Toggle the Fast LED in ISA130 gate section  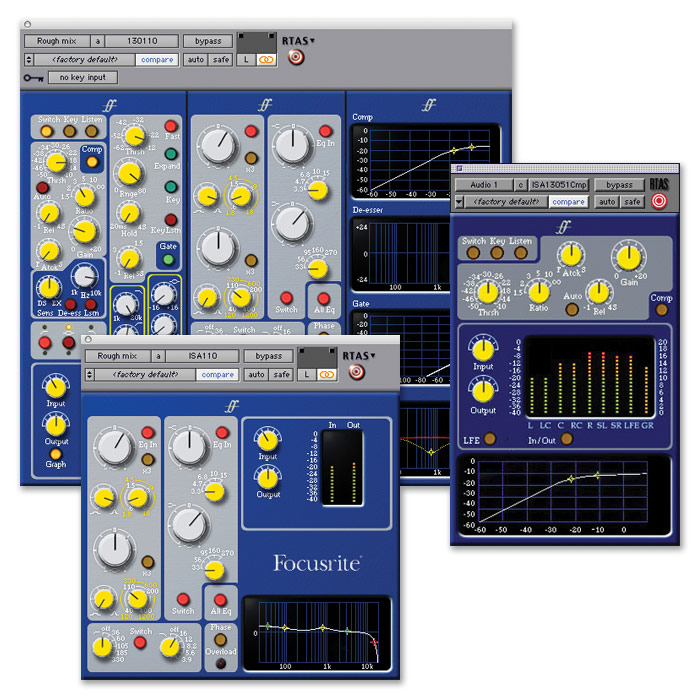tap(171, 126)
